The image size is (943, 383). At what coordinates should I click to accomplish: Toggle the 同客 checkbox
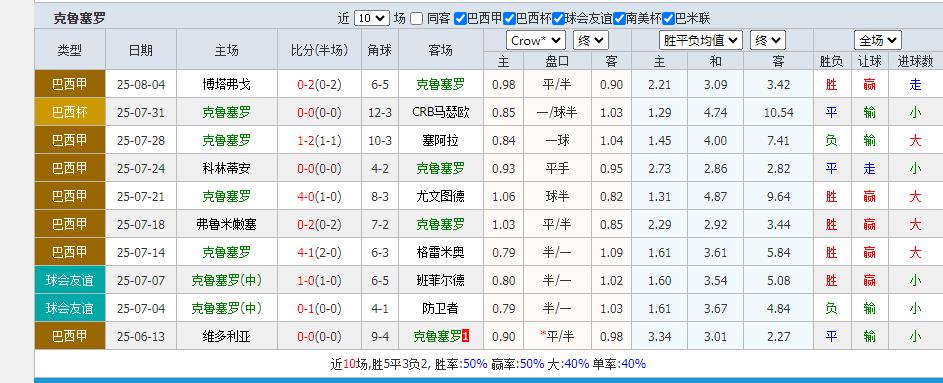click(416, 19)
